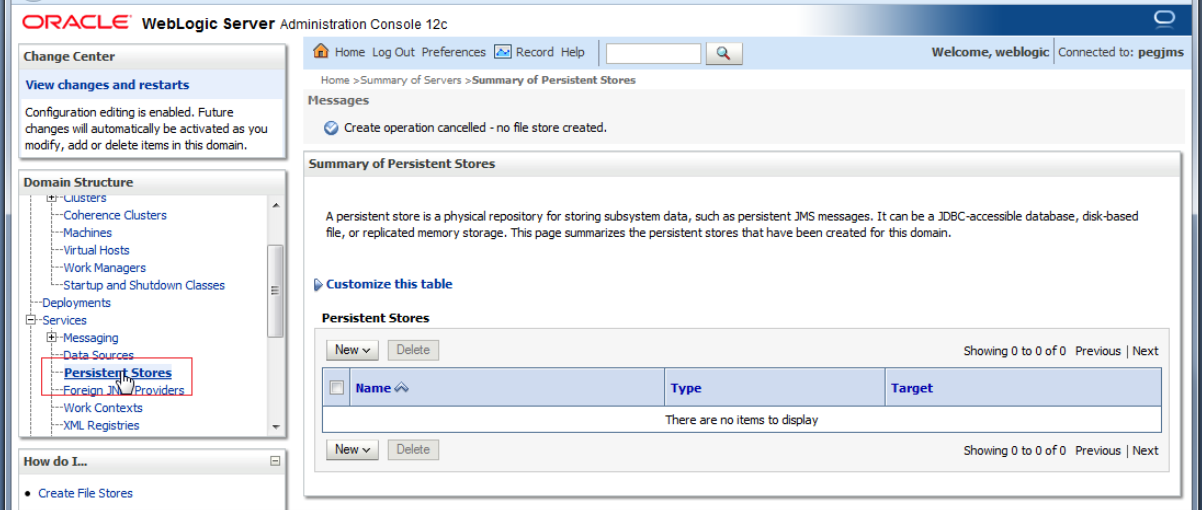
Task: Select Messaging tree item
Action: [90, 338]
